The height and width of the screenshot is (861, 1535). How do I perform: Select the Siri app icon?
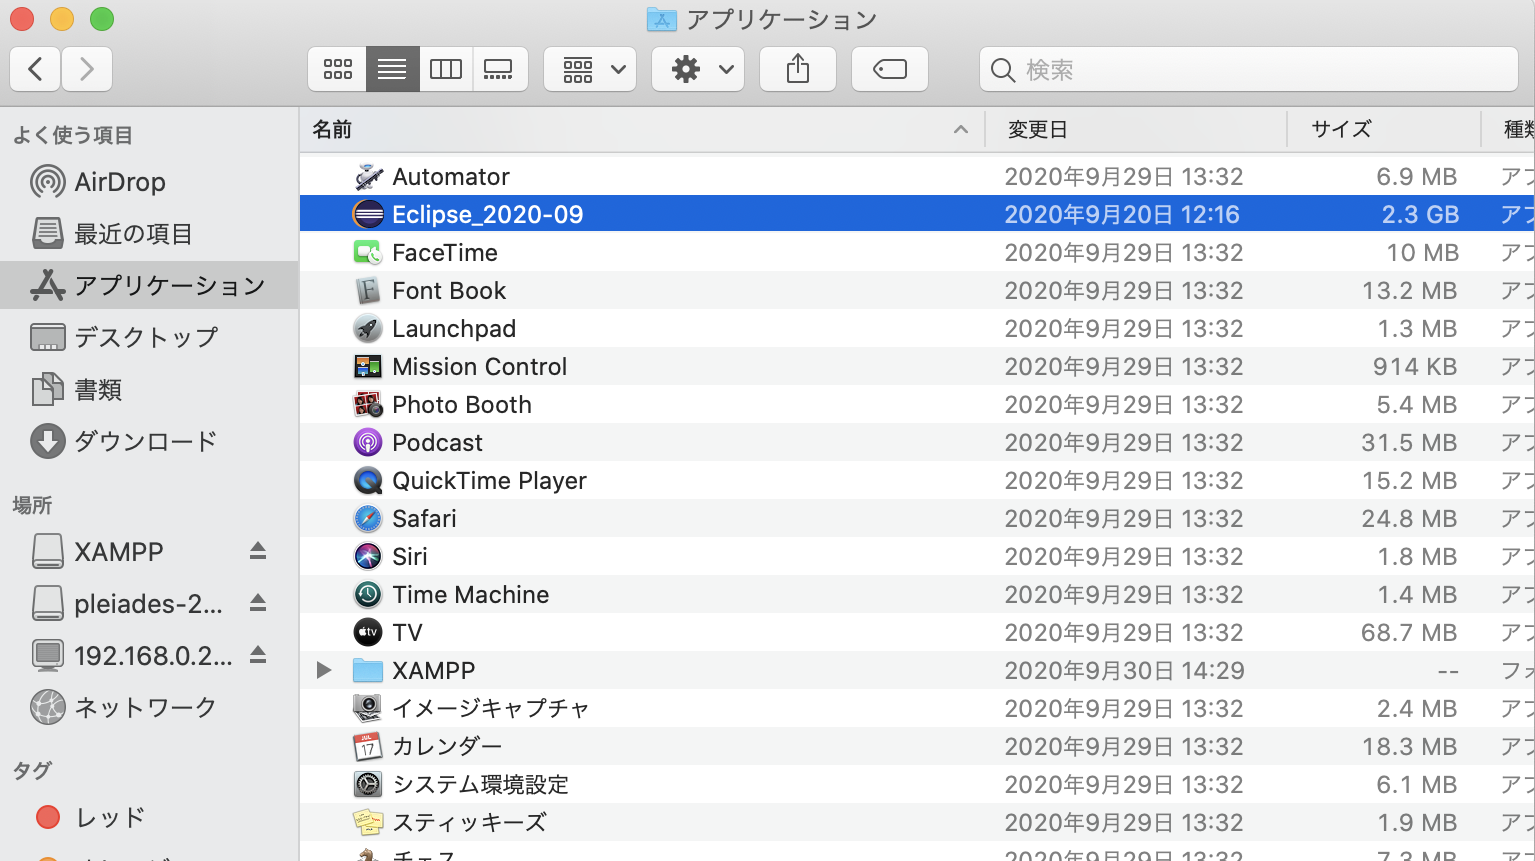point(368,556)
